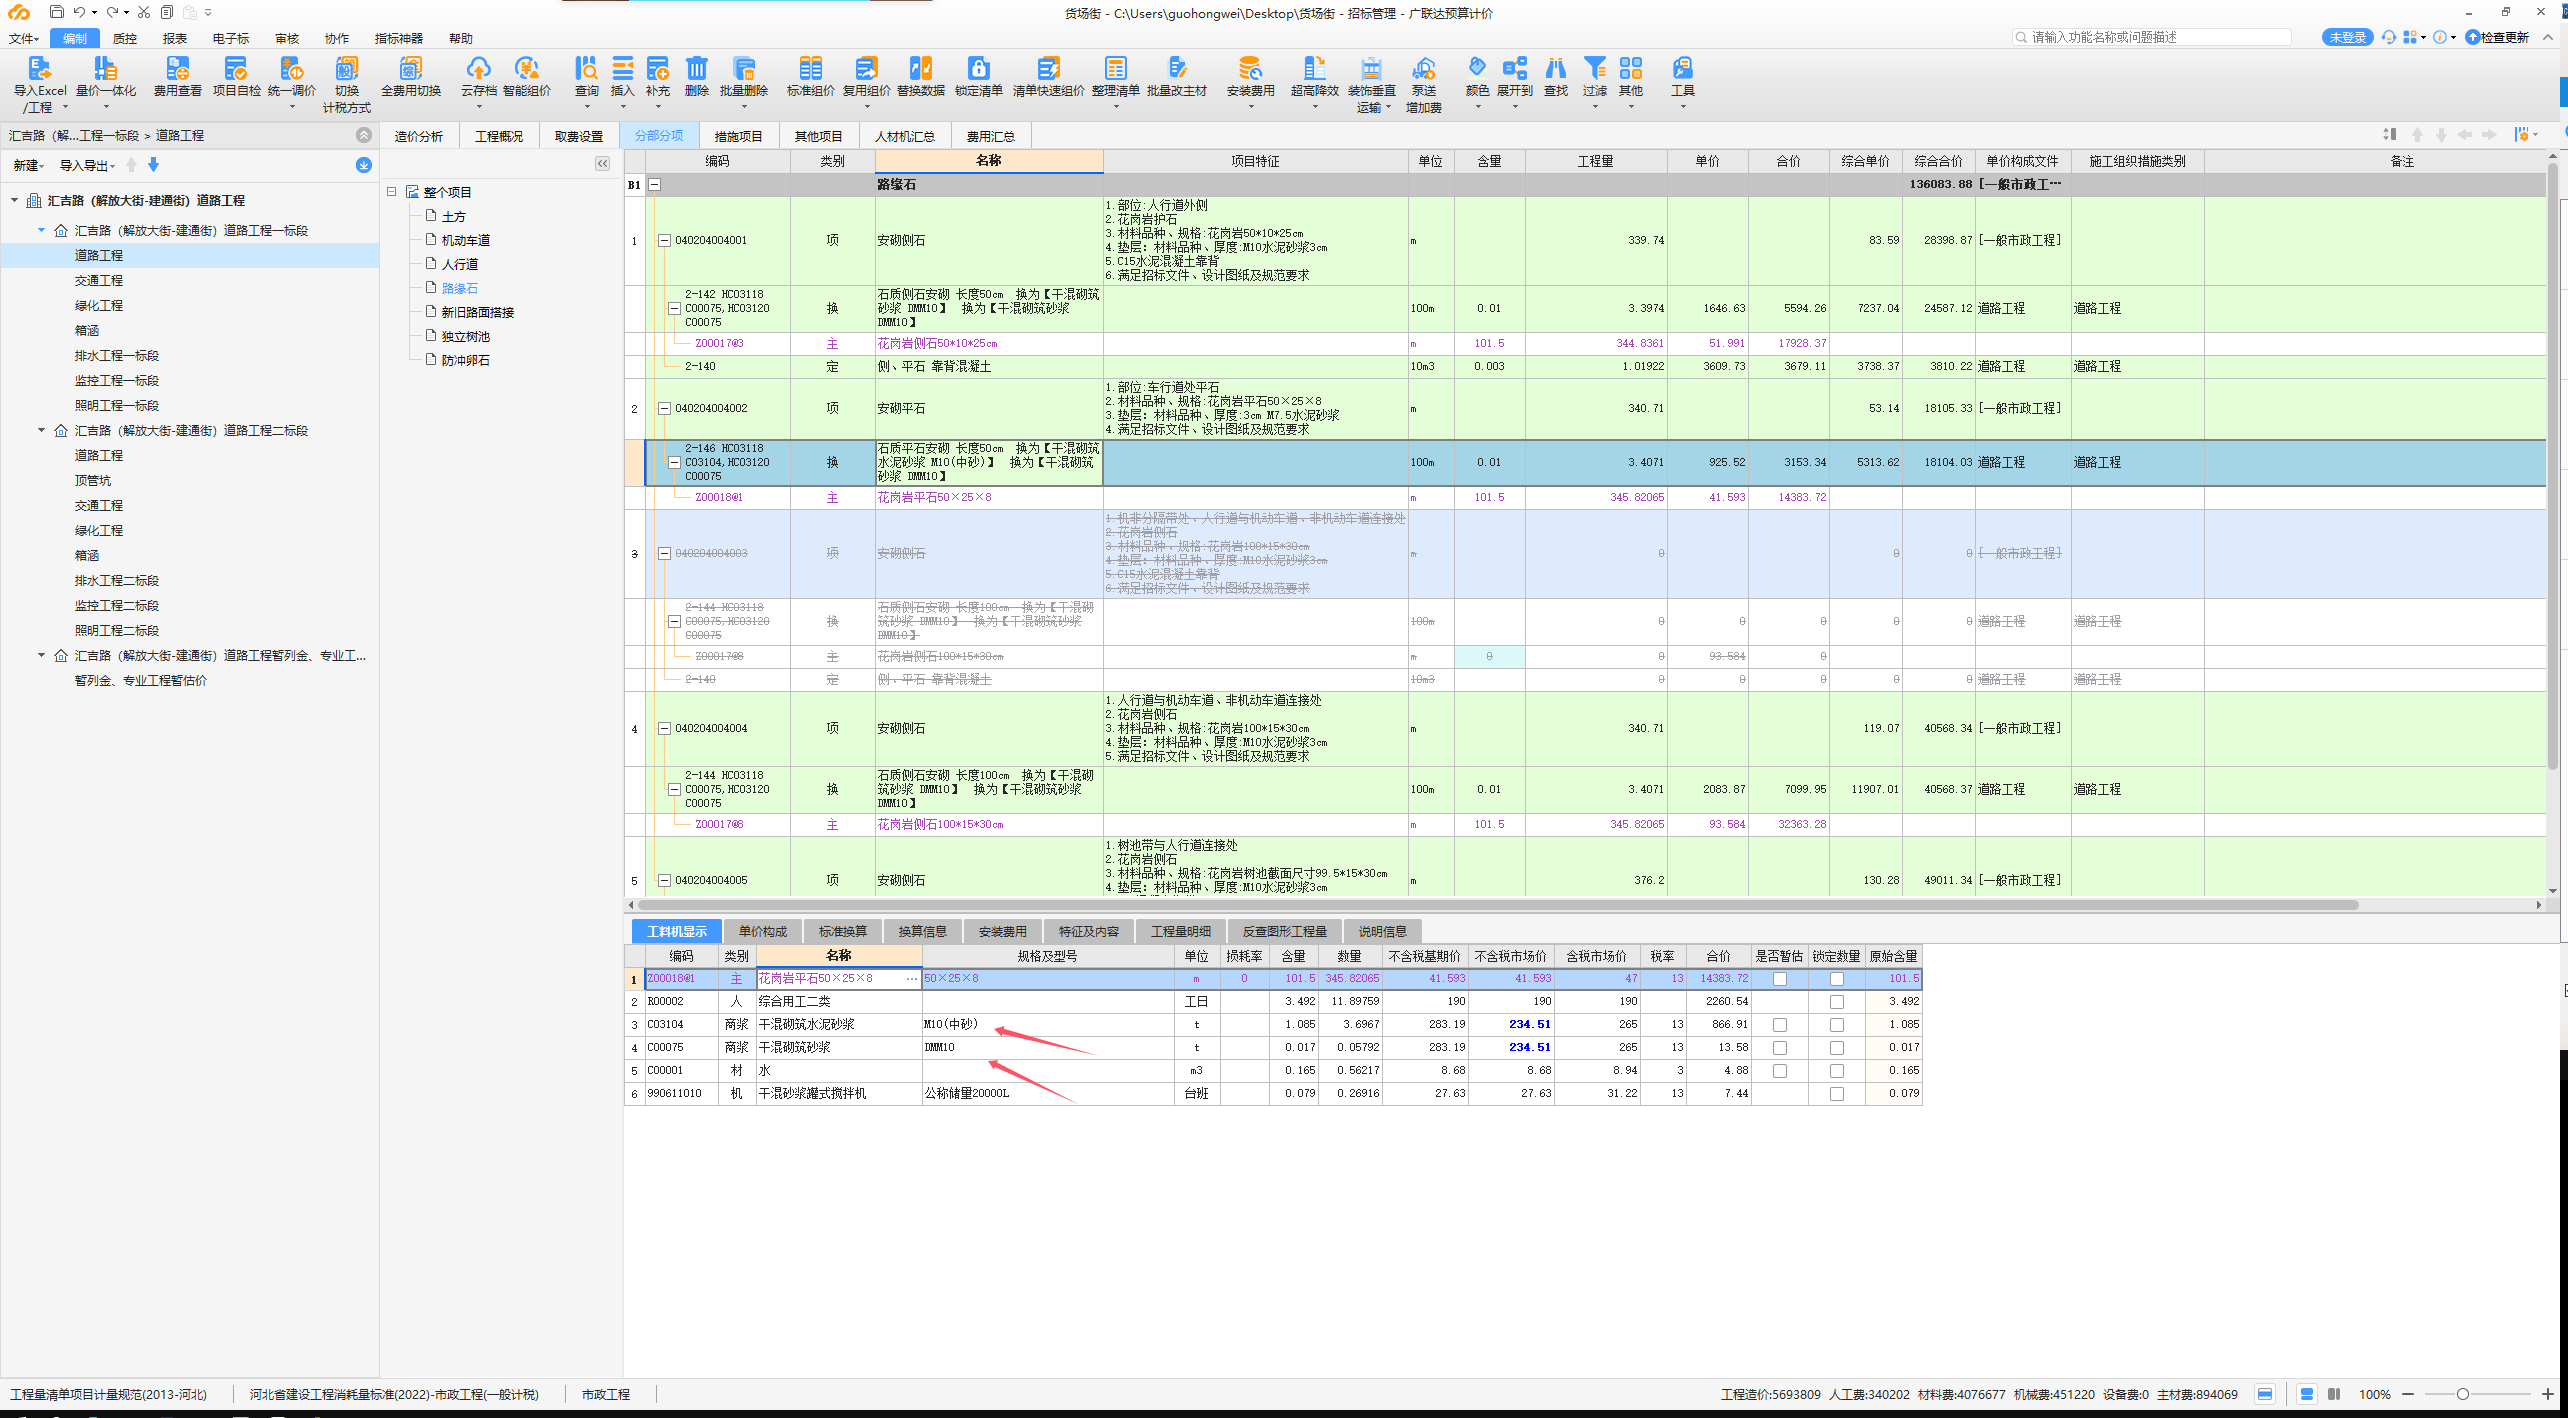The width and height of the screenshot is (2568, 1418).
Task: Click the 泵送增加费 icon
Action: 1423,68
